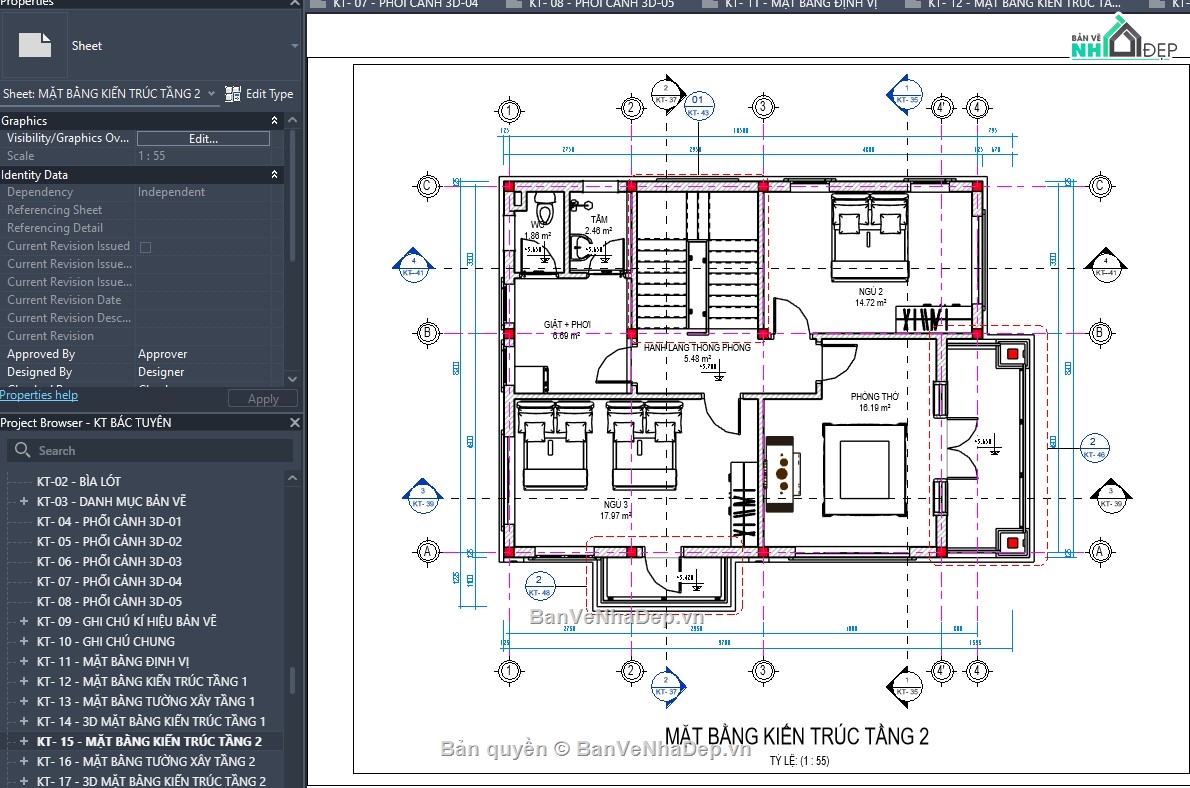Open the Sheet type selector dropdown
This screenshot has width=1190, height=788.
294,46
